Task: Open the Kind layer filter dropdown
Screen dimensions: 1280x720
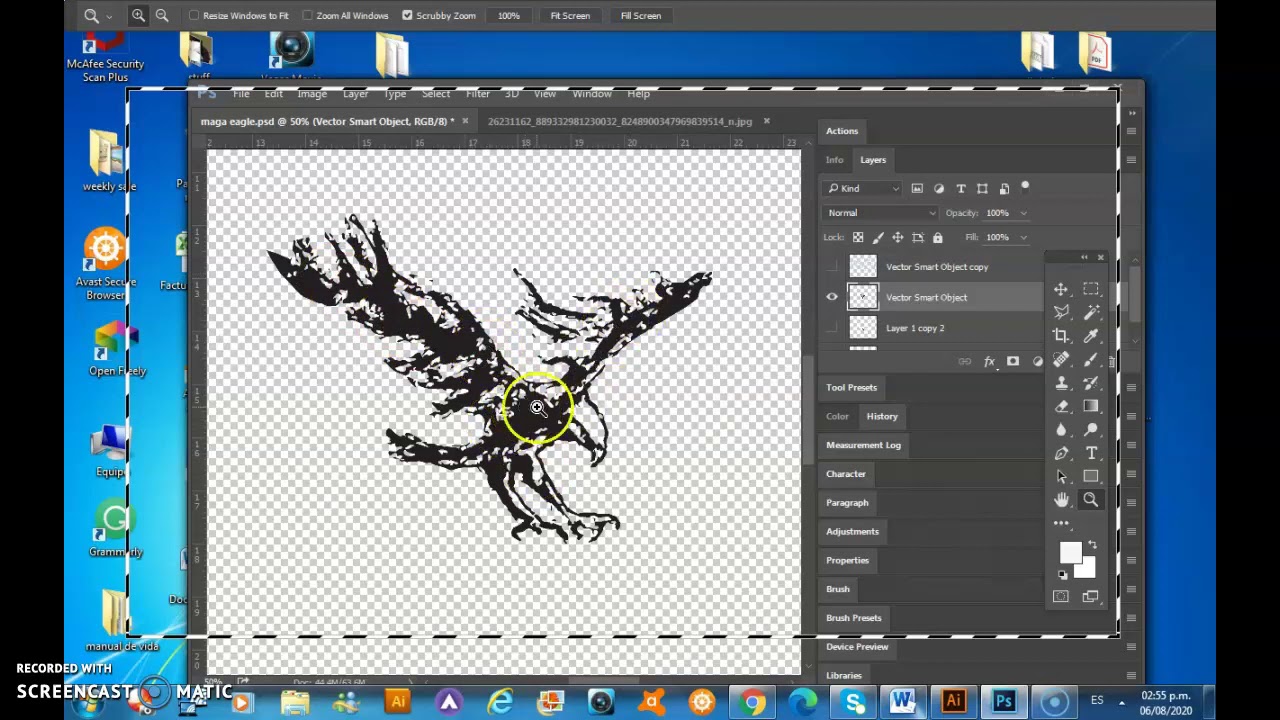Action: [864, 188]
